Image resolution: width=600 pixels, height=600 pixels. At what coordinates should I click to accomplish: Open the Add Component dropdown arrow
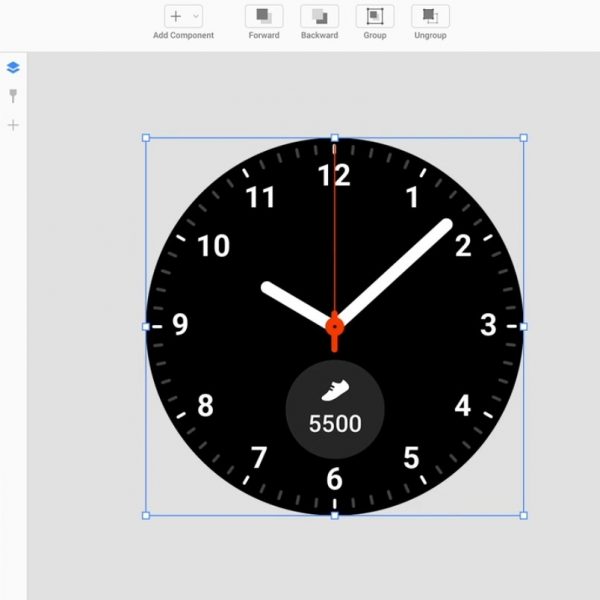[x=195, y=16]
